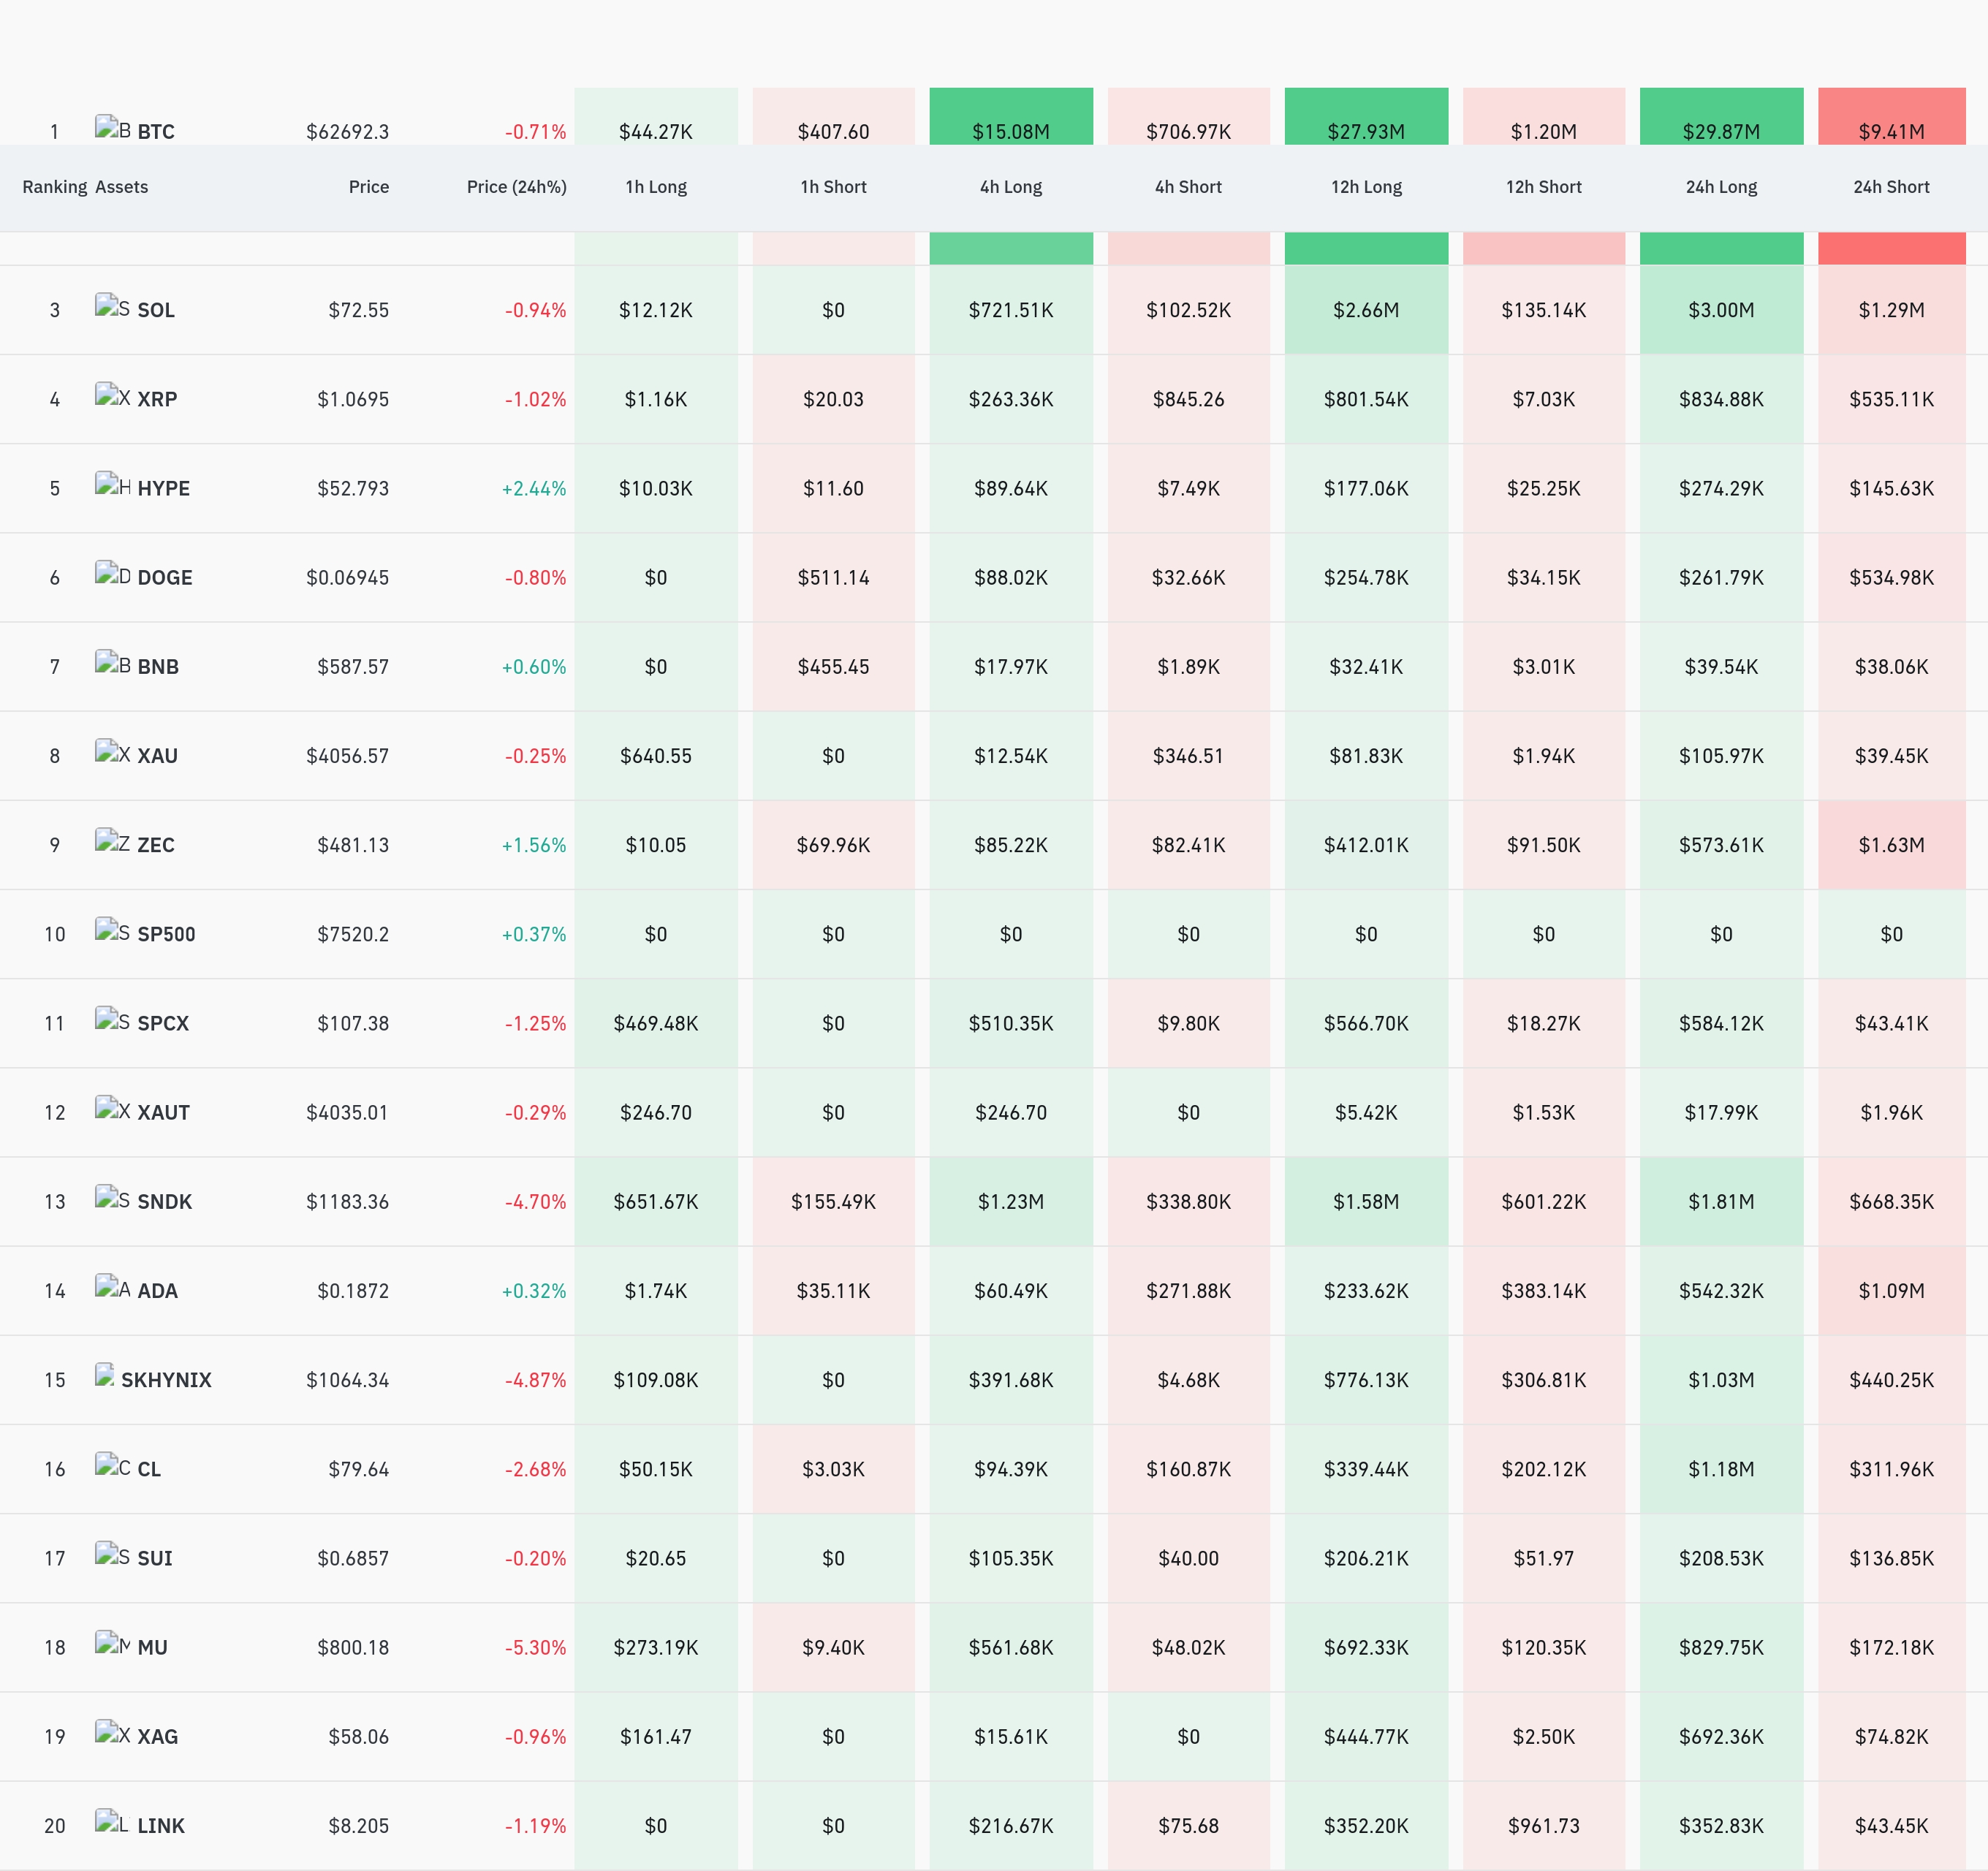Sort by 24h Short column header

(1891, 187)
